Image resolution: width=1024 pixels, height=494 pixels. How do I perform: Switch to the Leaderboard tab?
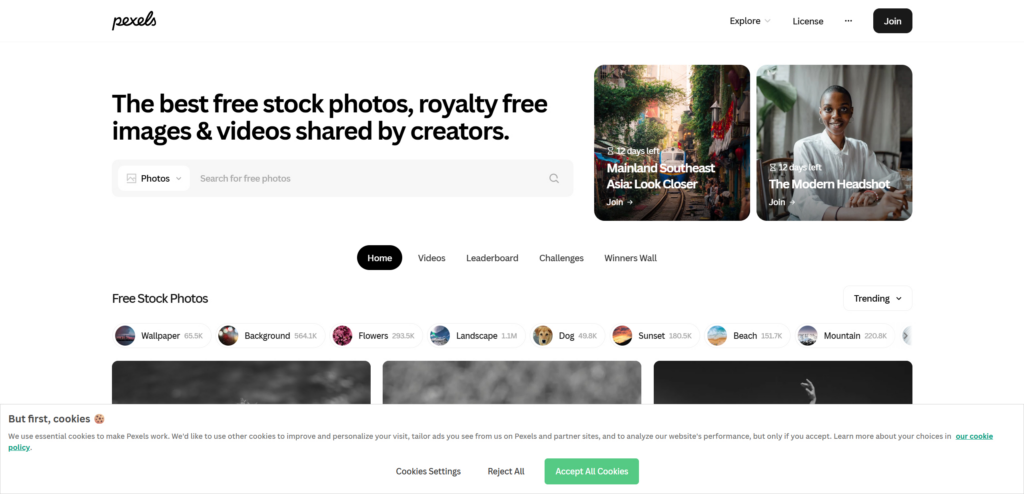pos(492,258)
